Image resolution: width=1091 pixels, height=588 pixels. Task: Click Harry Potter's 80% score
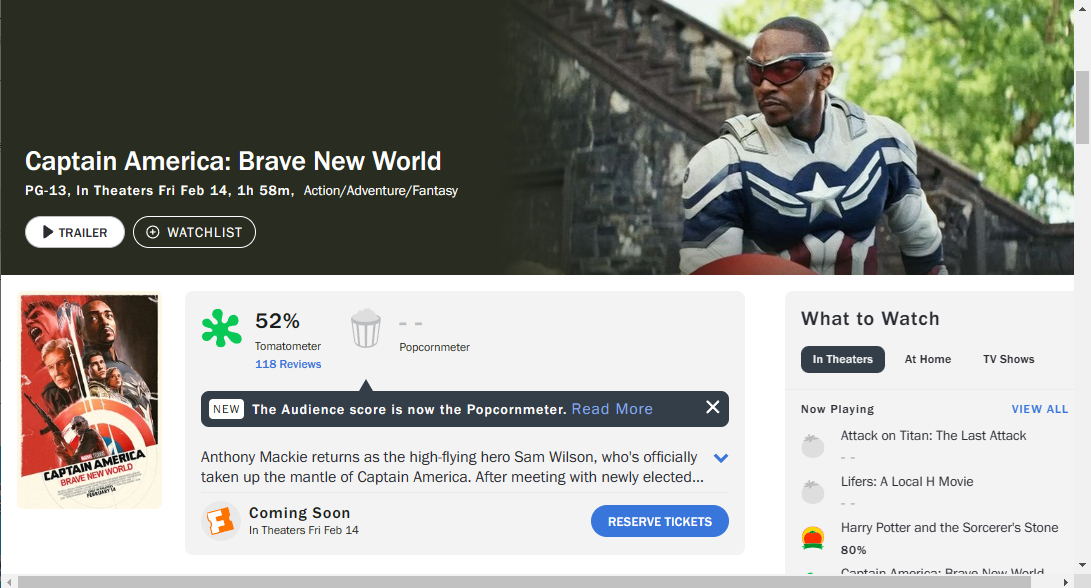point(853,550)
